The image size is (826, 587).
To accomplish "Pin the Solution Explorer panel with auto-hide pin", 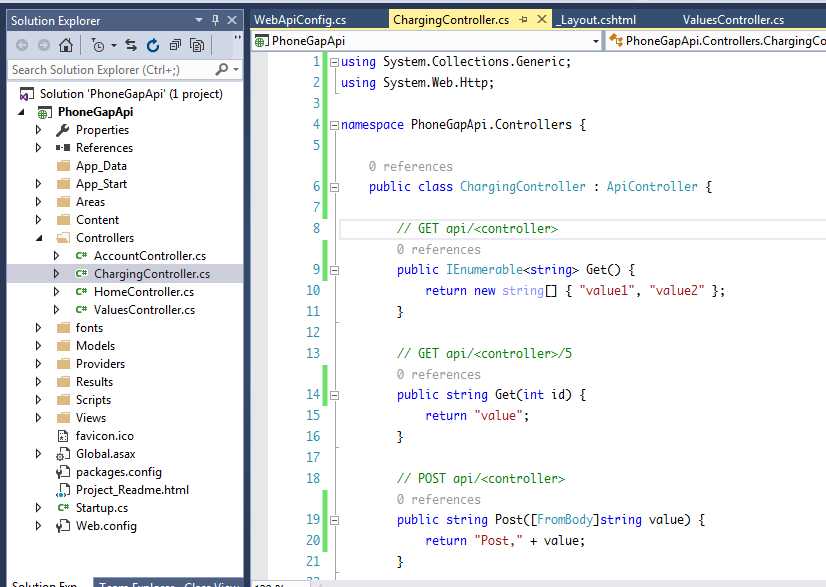I will [215, 20].
